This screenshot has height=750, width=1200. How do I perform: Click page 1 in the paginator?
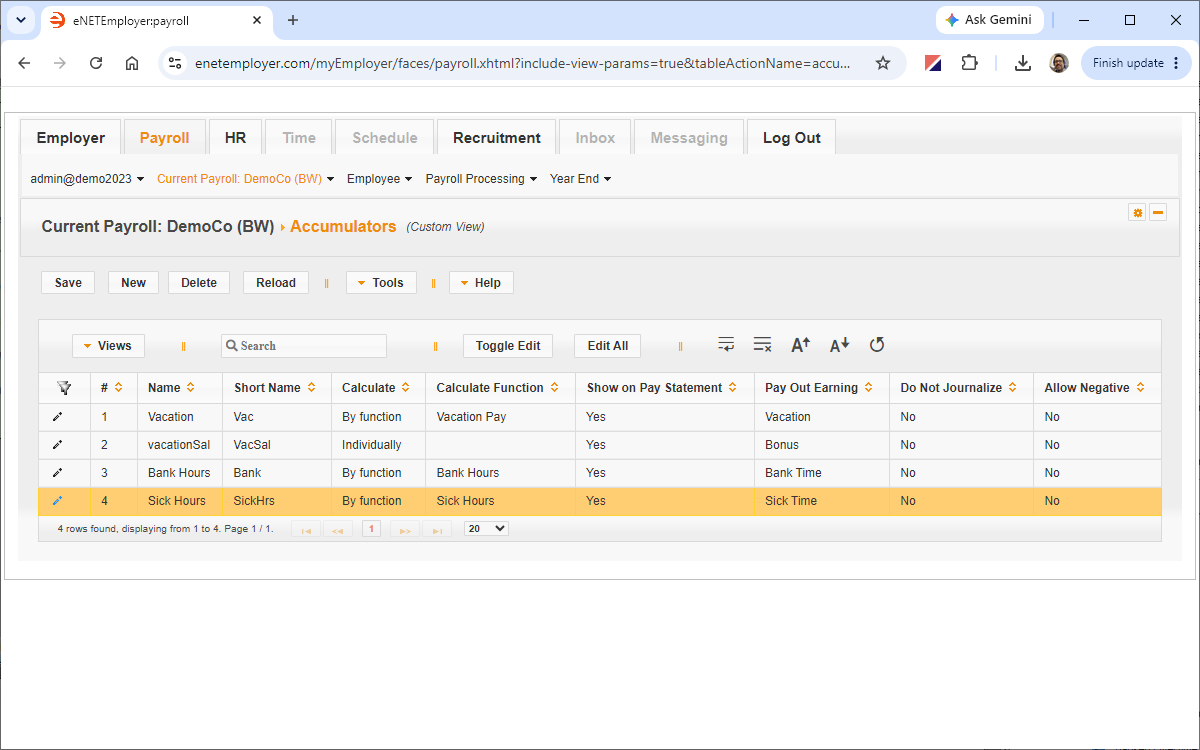(371, 528)
